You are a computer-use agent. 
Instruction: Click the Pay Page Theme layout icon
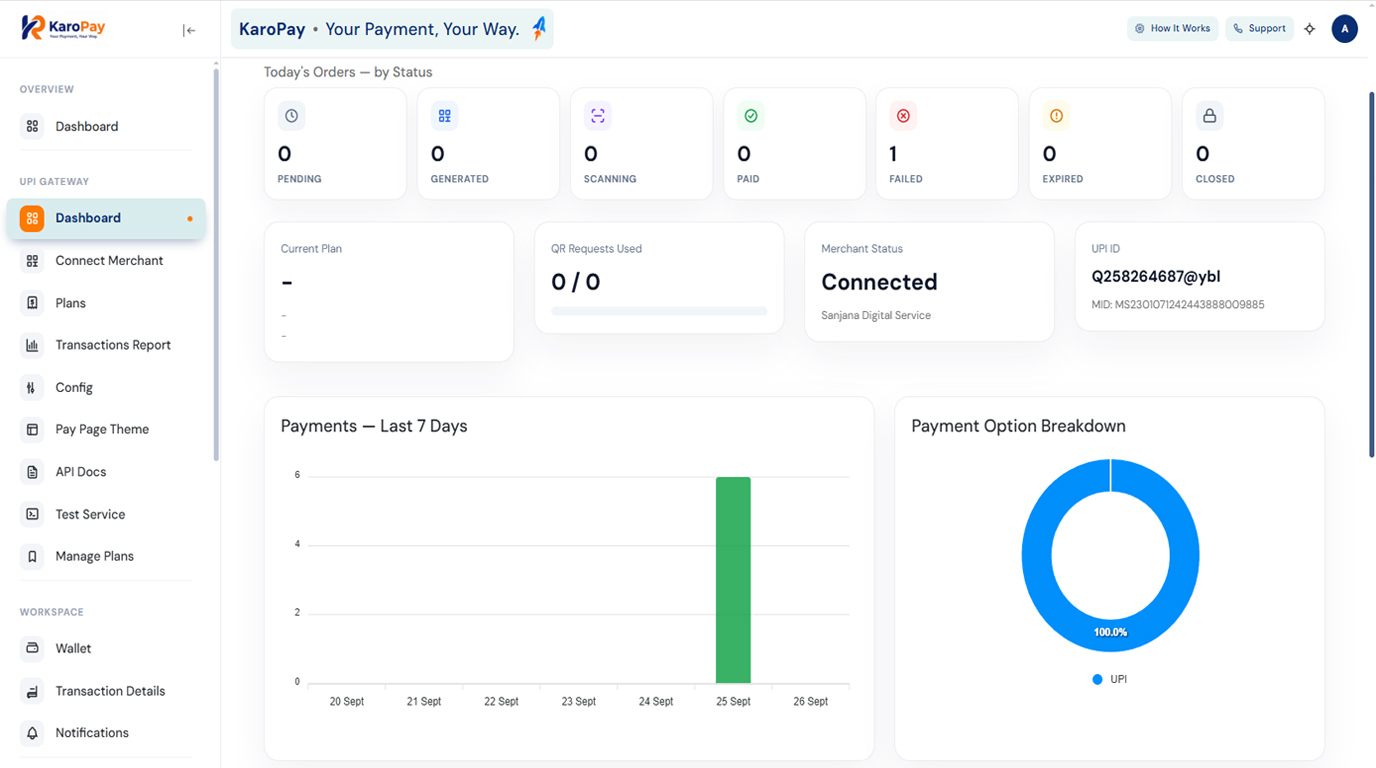33,430
